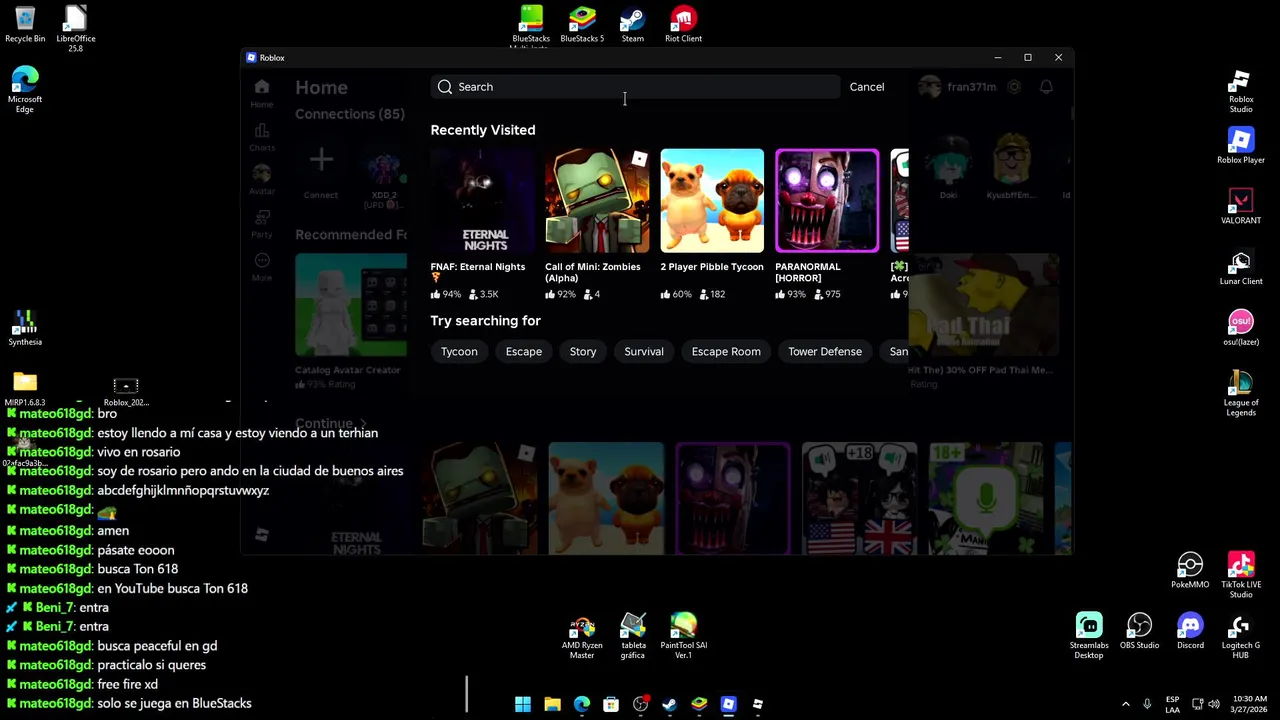Image resolution: width=1280 pixels, height=720 pixels.
Task: Open Roblox Player desktop icon
Action: tap(1241, 146)
